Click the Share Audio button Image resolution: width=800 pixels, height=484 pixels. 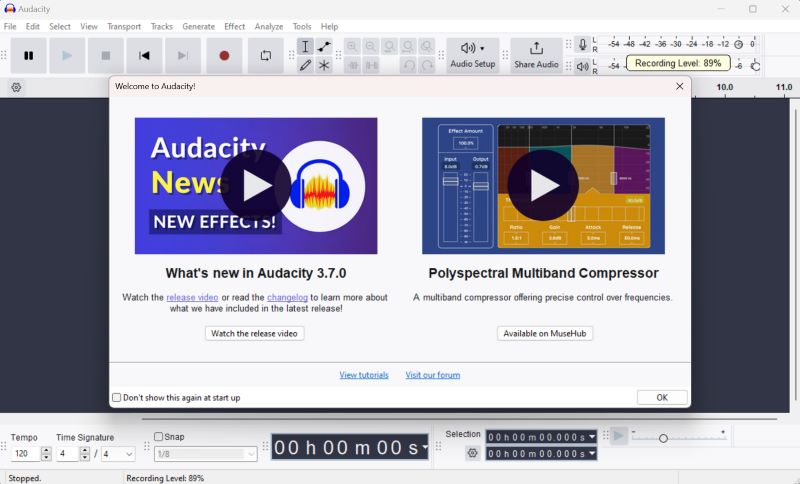(536, 56)
